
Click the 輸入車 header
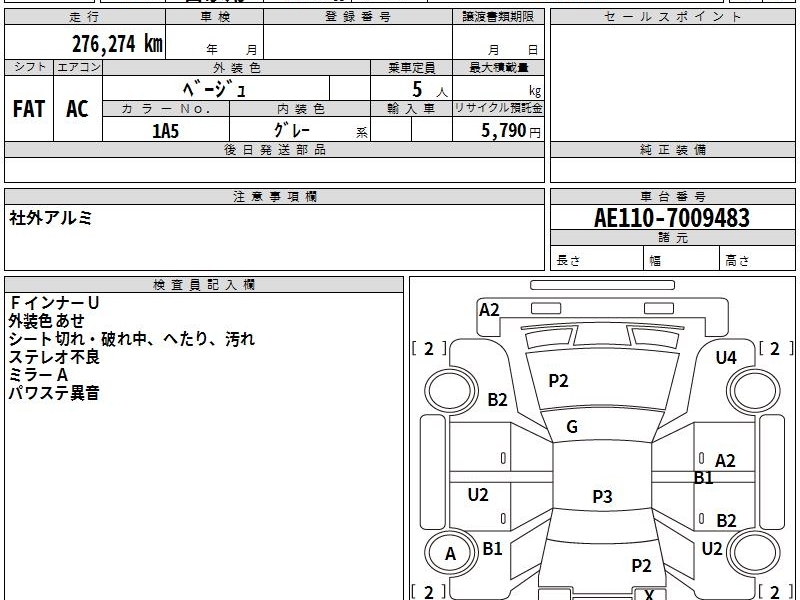coord(411,109)
